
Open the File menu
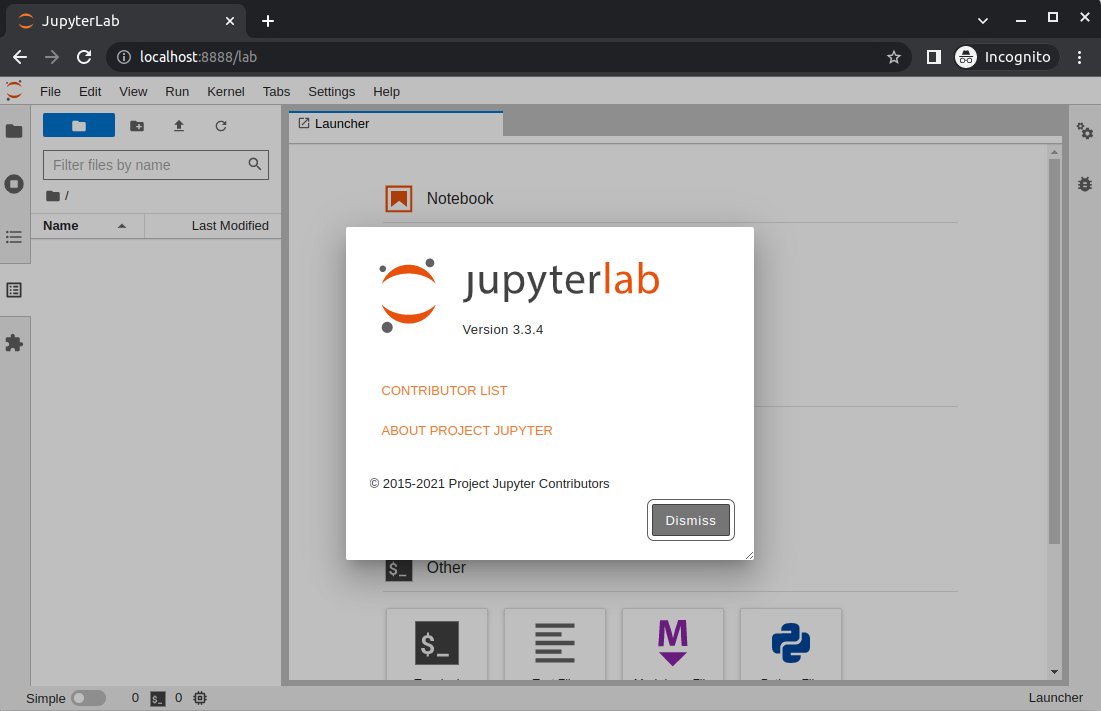pos(51,92)
